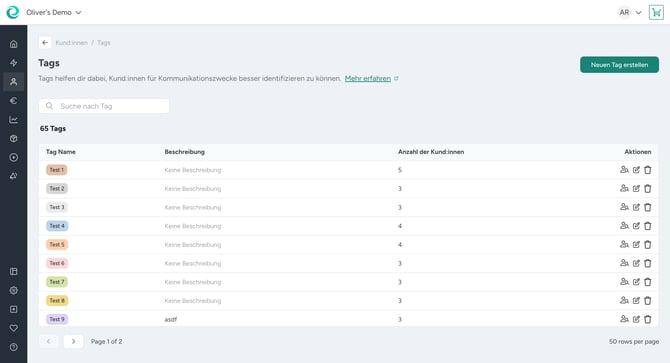Viewport: 670px width, 363px height.
Task: Click Neuen Tag erstellen button
Action: (x=619, y=65)
